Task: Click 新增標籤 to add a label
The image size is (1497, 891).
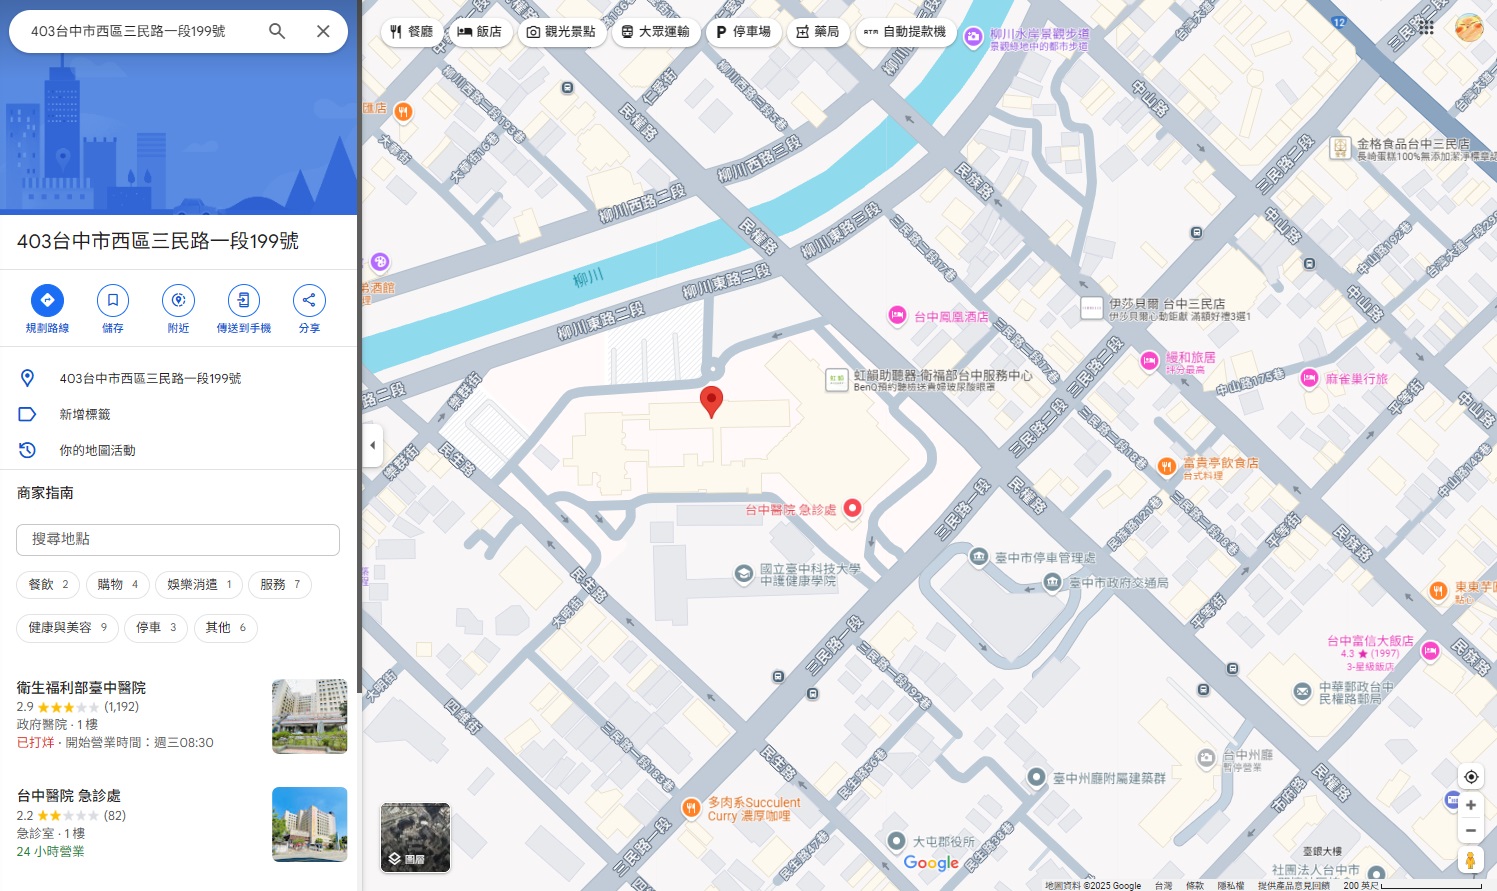Action: pos(85,415)
